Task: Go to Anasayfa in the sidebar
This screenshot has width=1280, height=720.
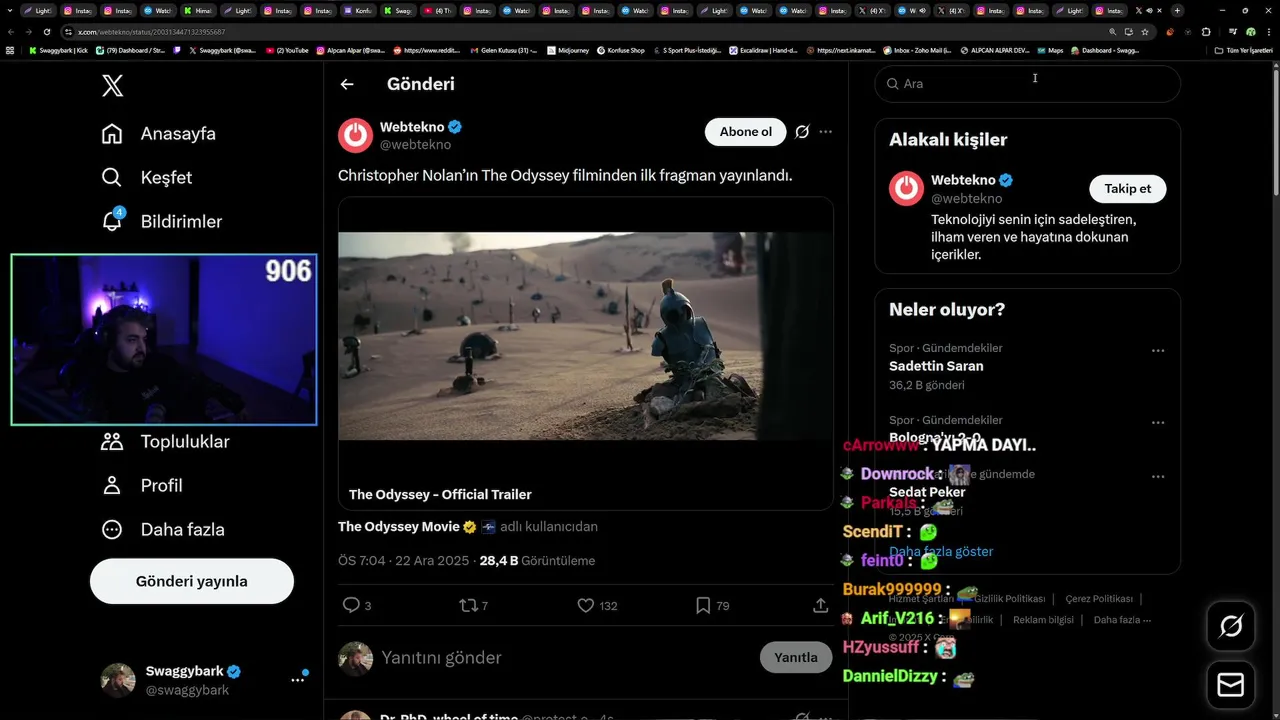Action: [x=159, y=134]
